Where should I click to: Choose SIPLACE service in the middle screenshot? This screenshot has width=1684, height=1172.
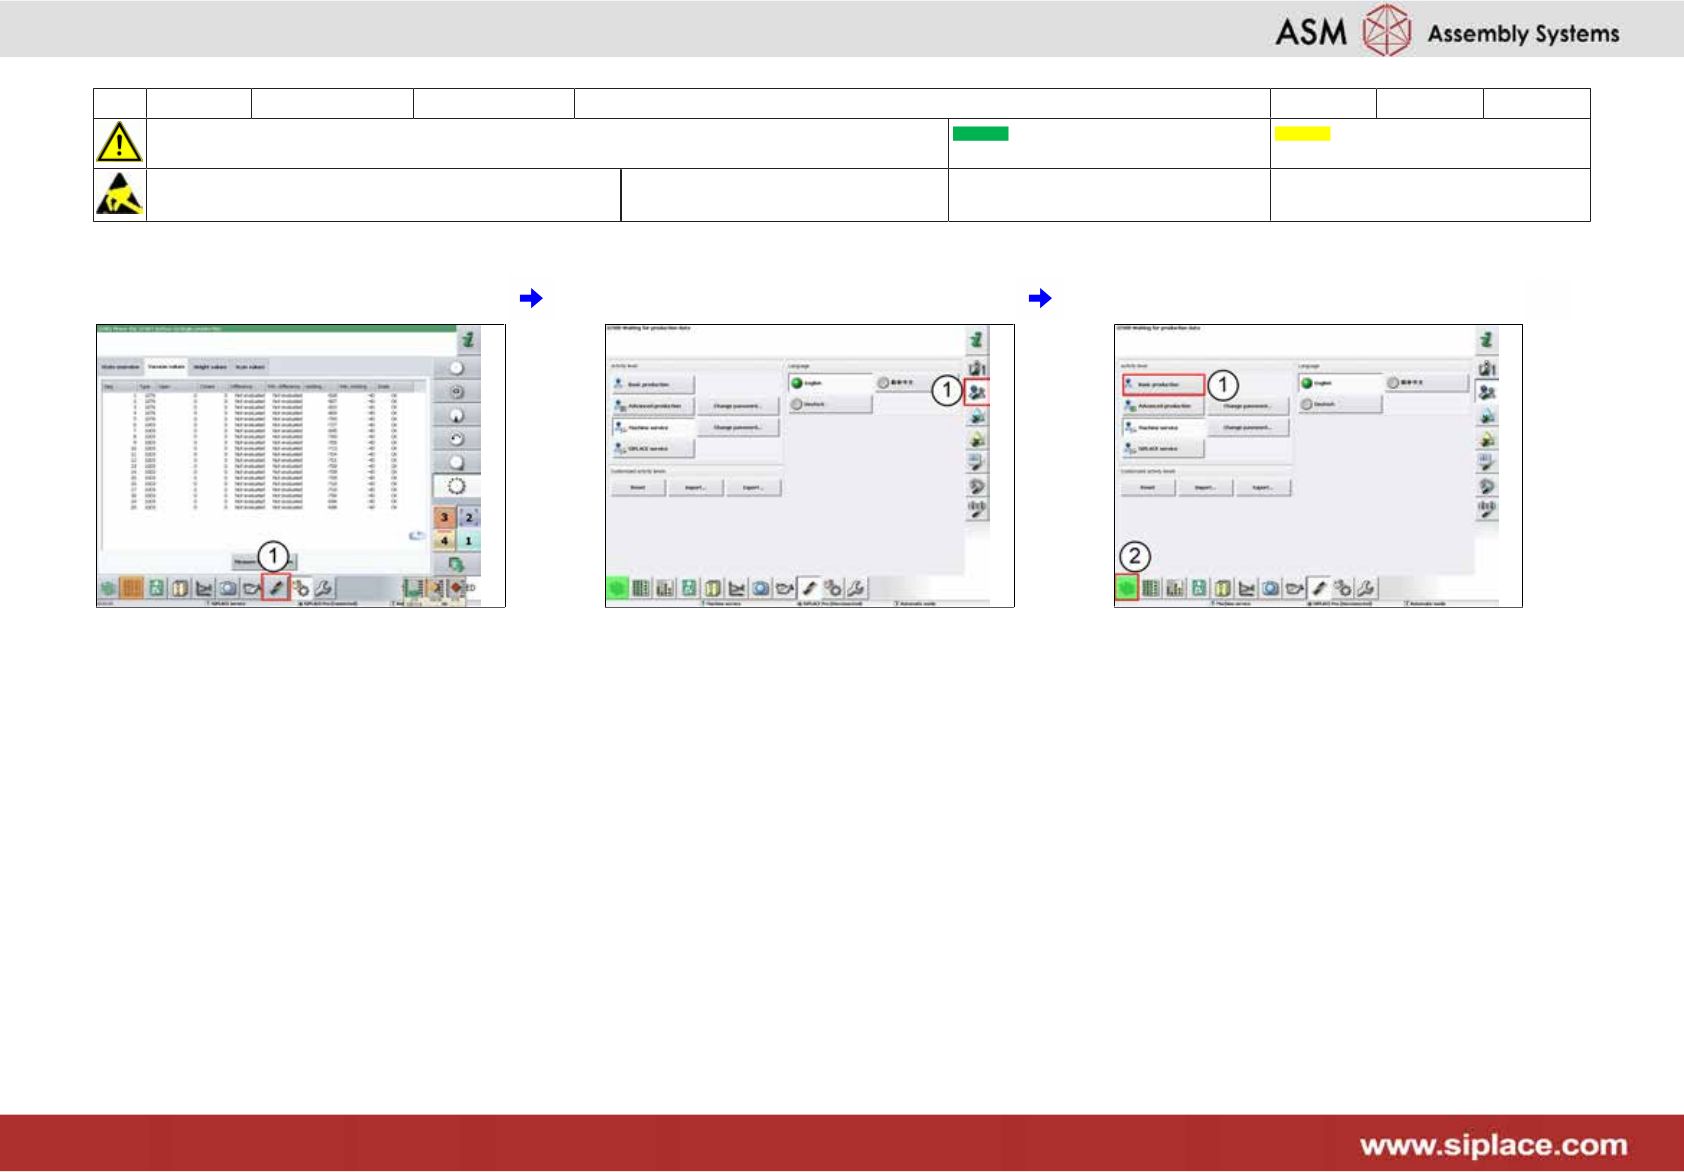tap(653, 449)
